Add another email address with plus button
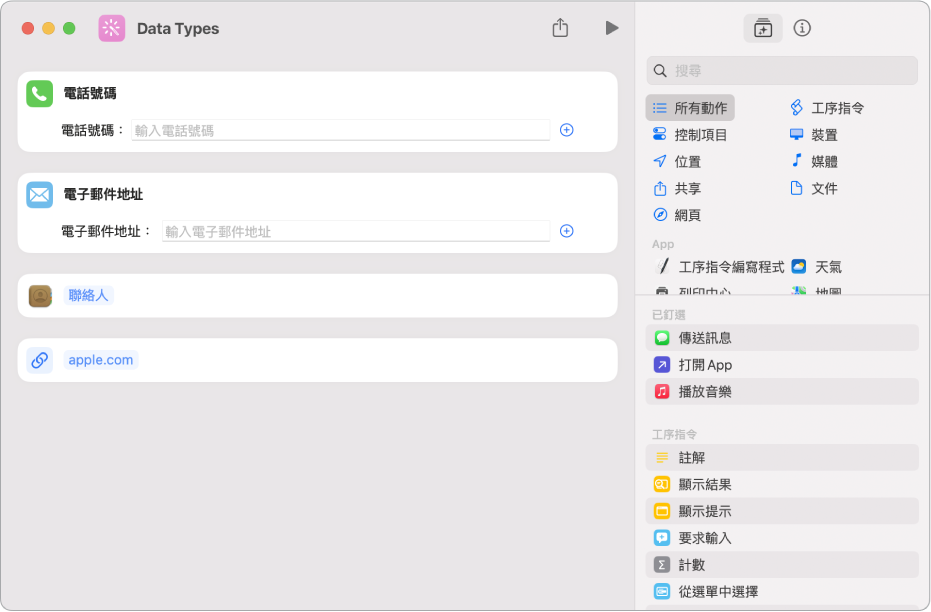 pyautogui.click(x=566, y=231)
